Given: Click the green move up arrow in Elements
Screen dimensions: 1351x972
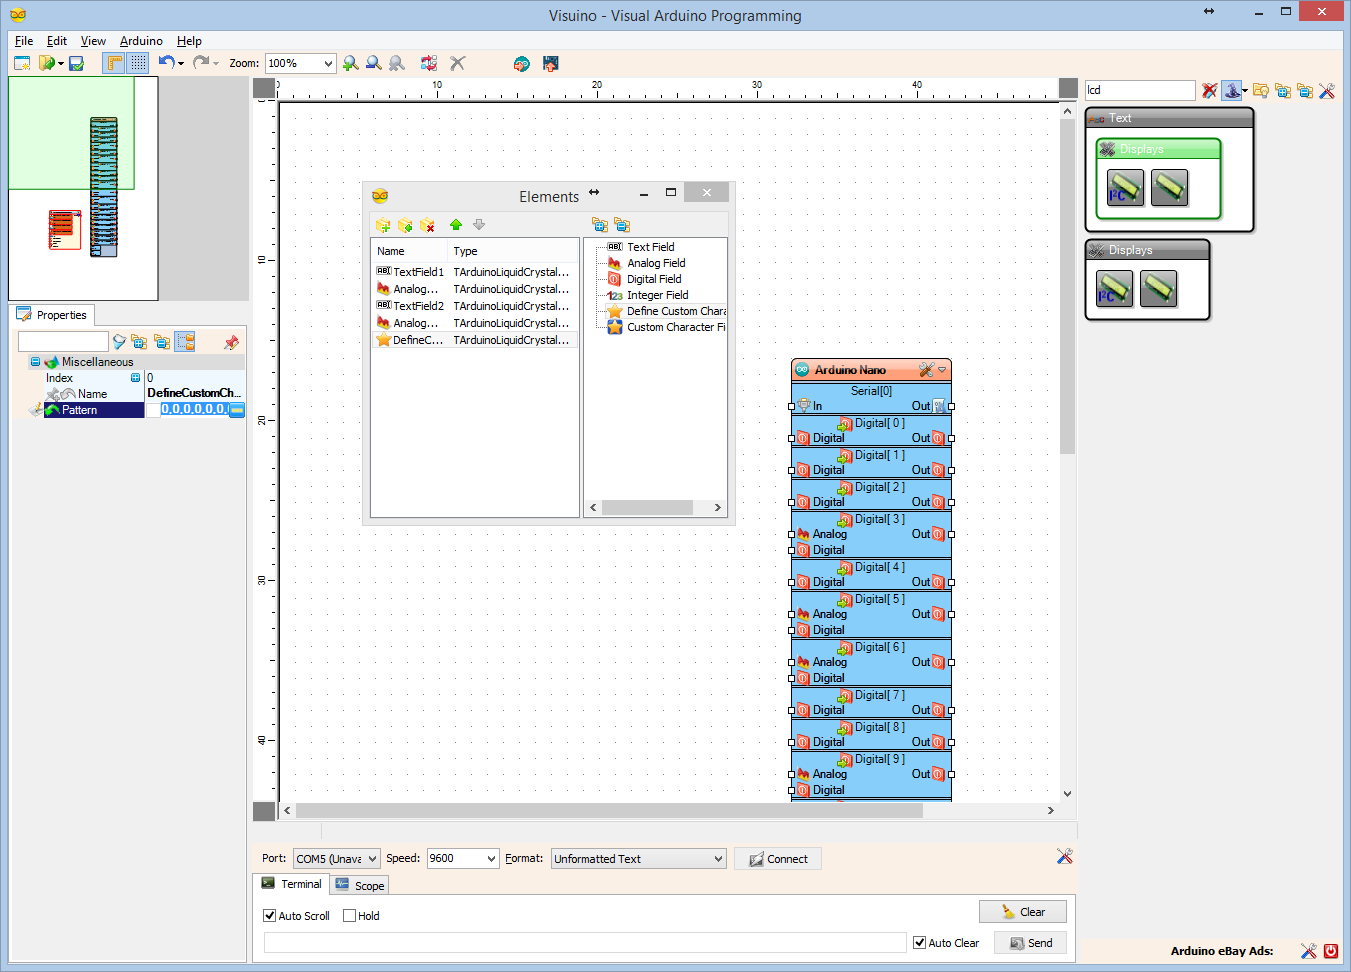Looking at the screenshot, I should tap(456, 225).
